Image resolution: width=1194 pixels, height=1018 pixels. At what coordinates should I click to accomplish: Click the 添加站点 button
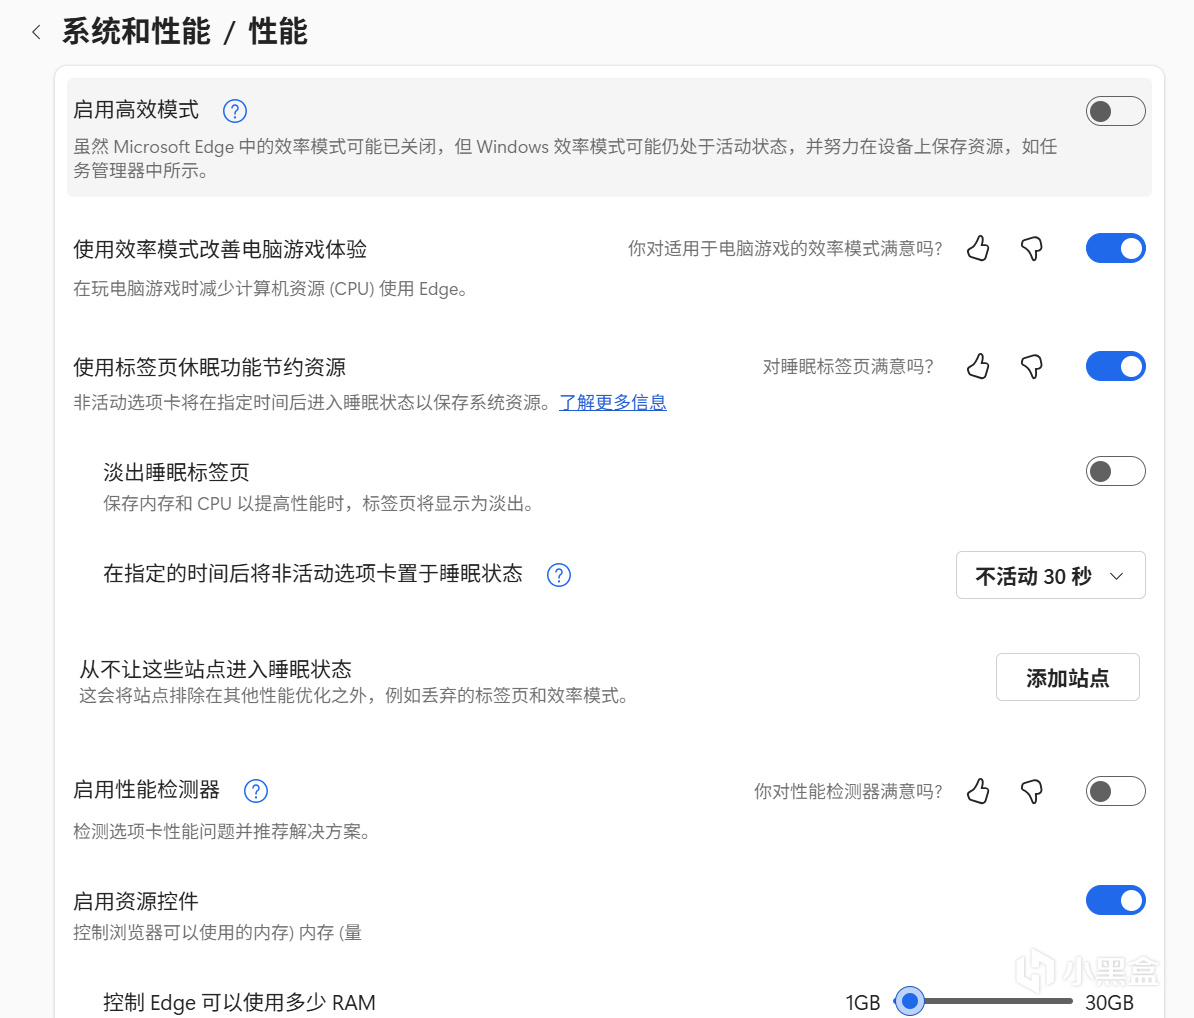(x=1068, y=677)
